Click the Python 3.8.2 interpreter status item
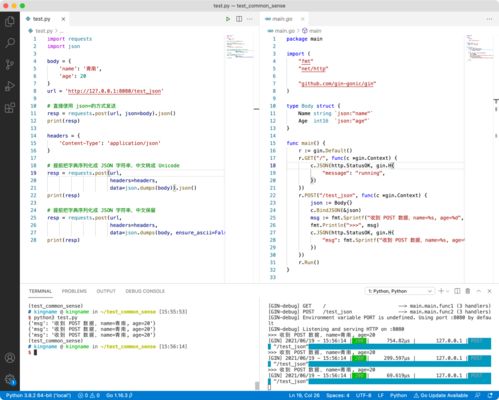 [38, 395]
